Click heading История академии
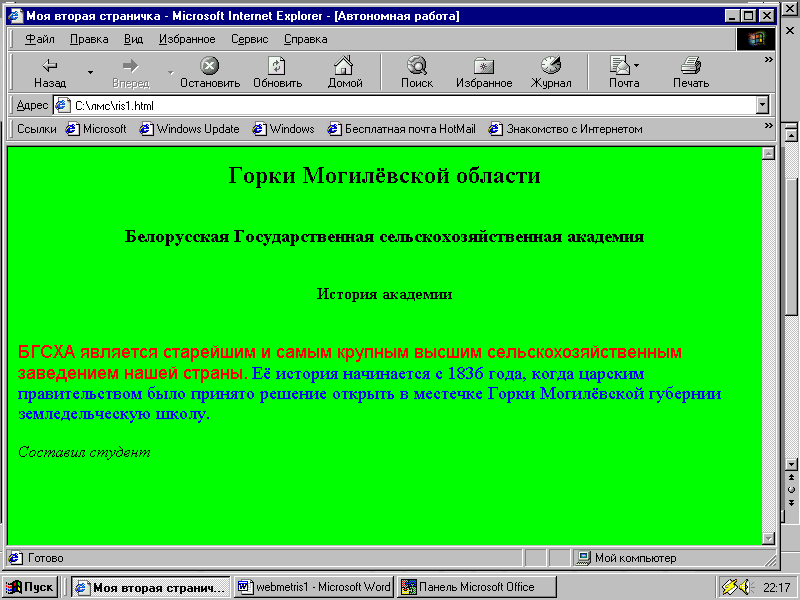Image resolution: width=800 pixels, height=600 pixels. [384, 294]
